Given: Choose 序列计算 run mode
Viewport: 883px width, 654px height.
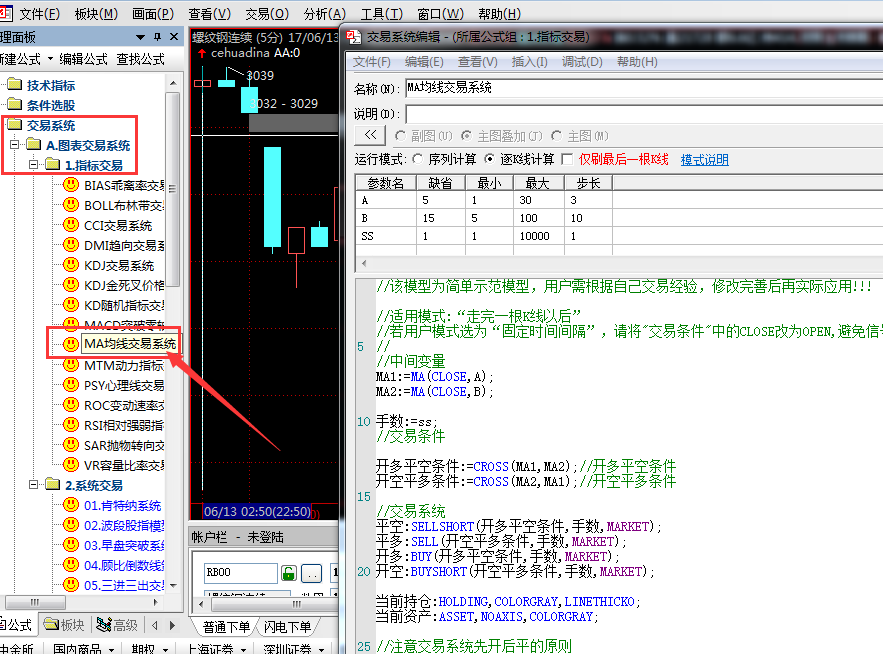Looking at the screenshot, I should click(418, 159).
